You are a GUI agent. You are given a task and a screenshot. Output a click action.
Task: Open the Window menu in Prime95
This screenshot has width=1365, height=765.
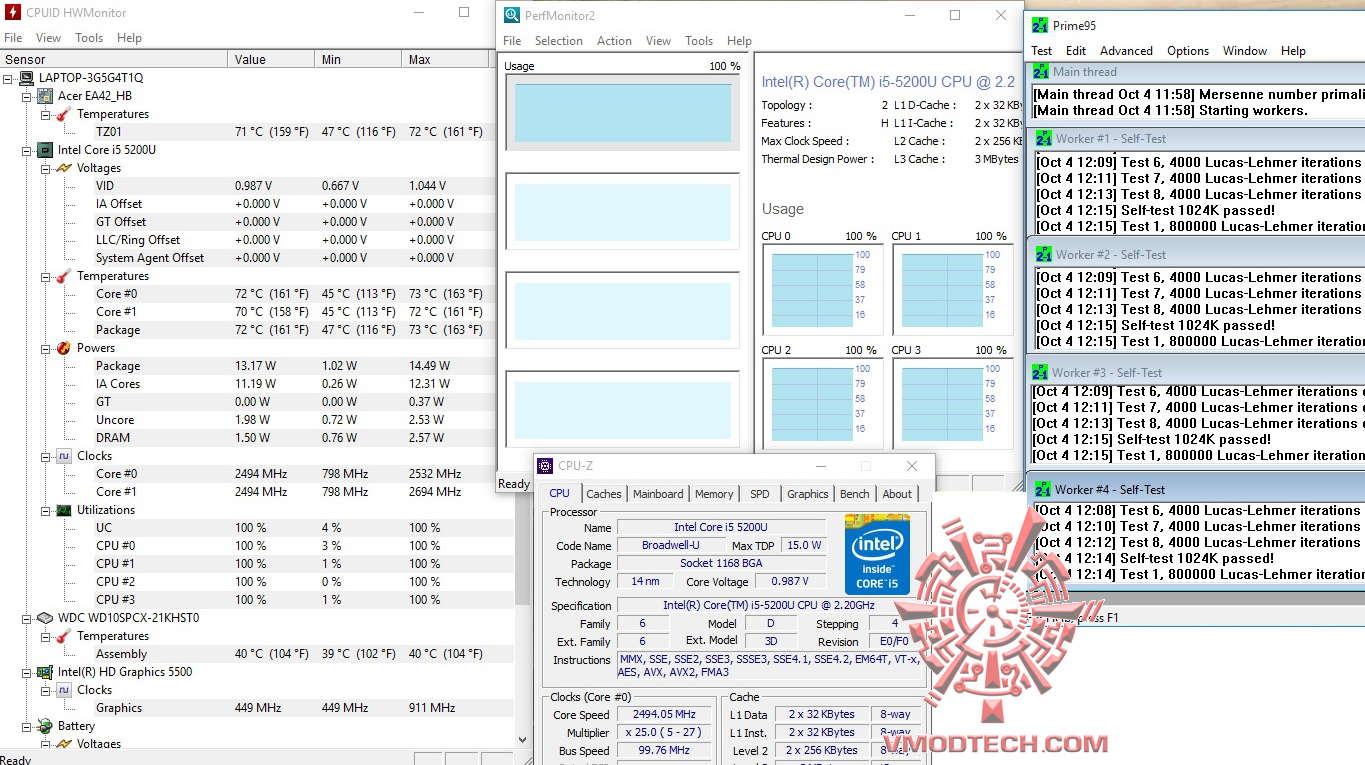(x=1245, y=51)
